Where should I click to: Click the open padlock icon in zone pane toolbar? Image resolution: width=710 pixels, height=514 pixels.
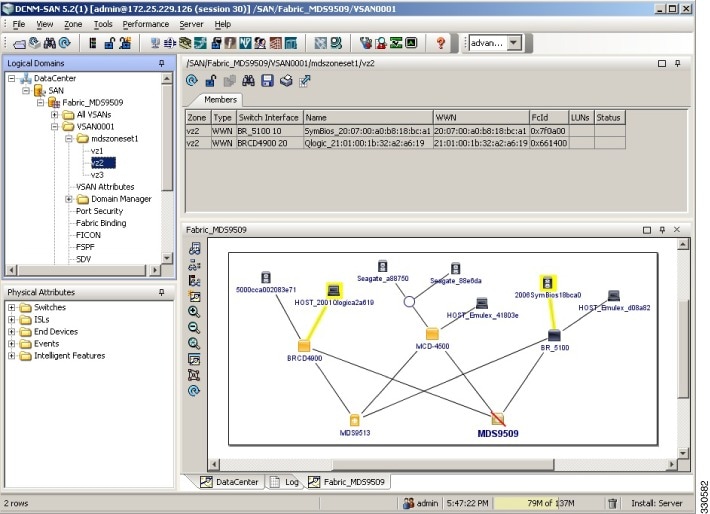tap(211, 81)
